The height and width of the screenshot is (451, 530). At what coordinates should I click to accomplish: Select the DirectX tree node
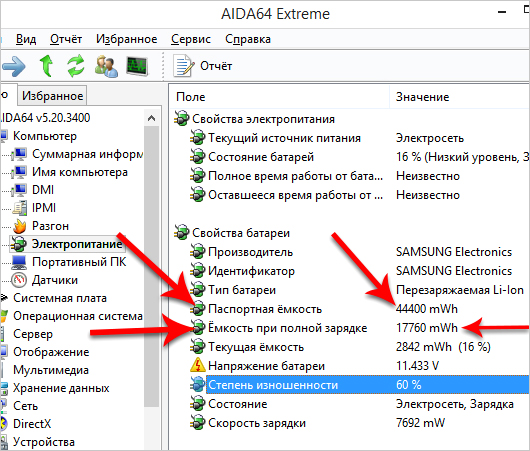32,424
